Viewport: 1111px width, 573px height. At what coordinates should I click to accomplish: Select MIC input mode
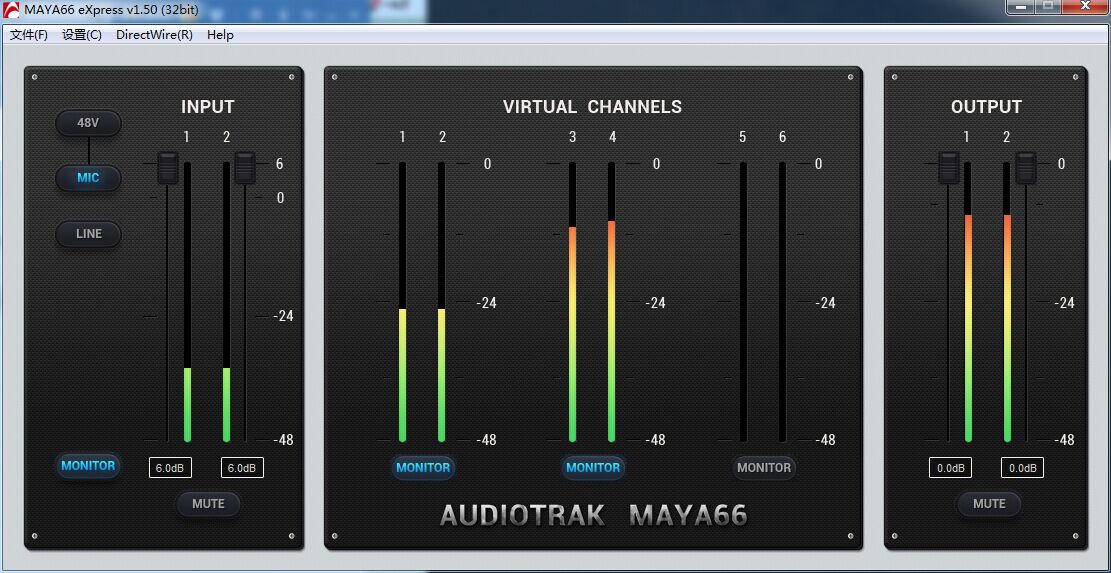point(89,178)
